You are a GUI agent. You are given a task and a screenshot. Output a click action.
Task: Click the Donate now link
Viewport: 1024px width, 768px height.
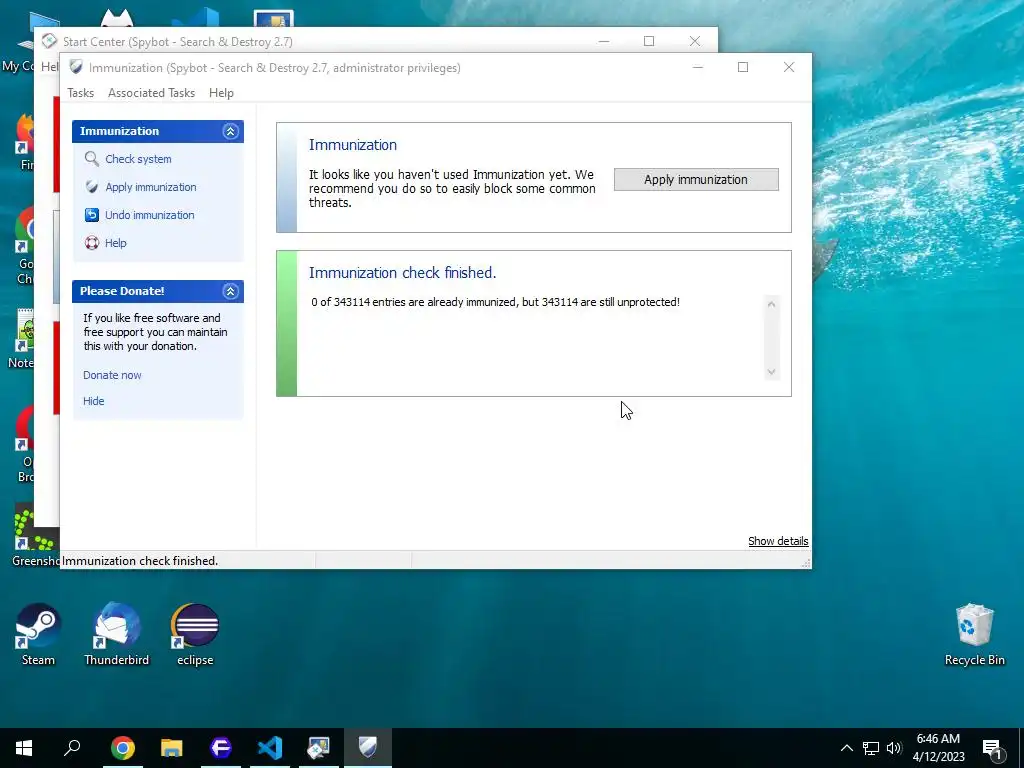pyautogui.click(x=112, y=375)
